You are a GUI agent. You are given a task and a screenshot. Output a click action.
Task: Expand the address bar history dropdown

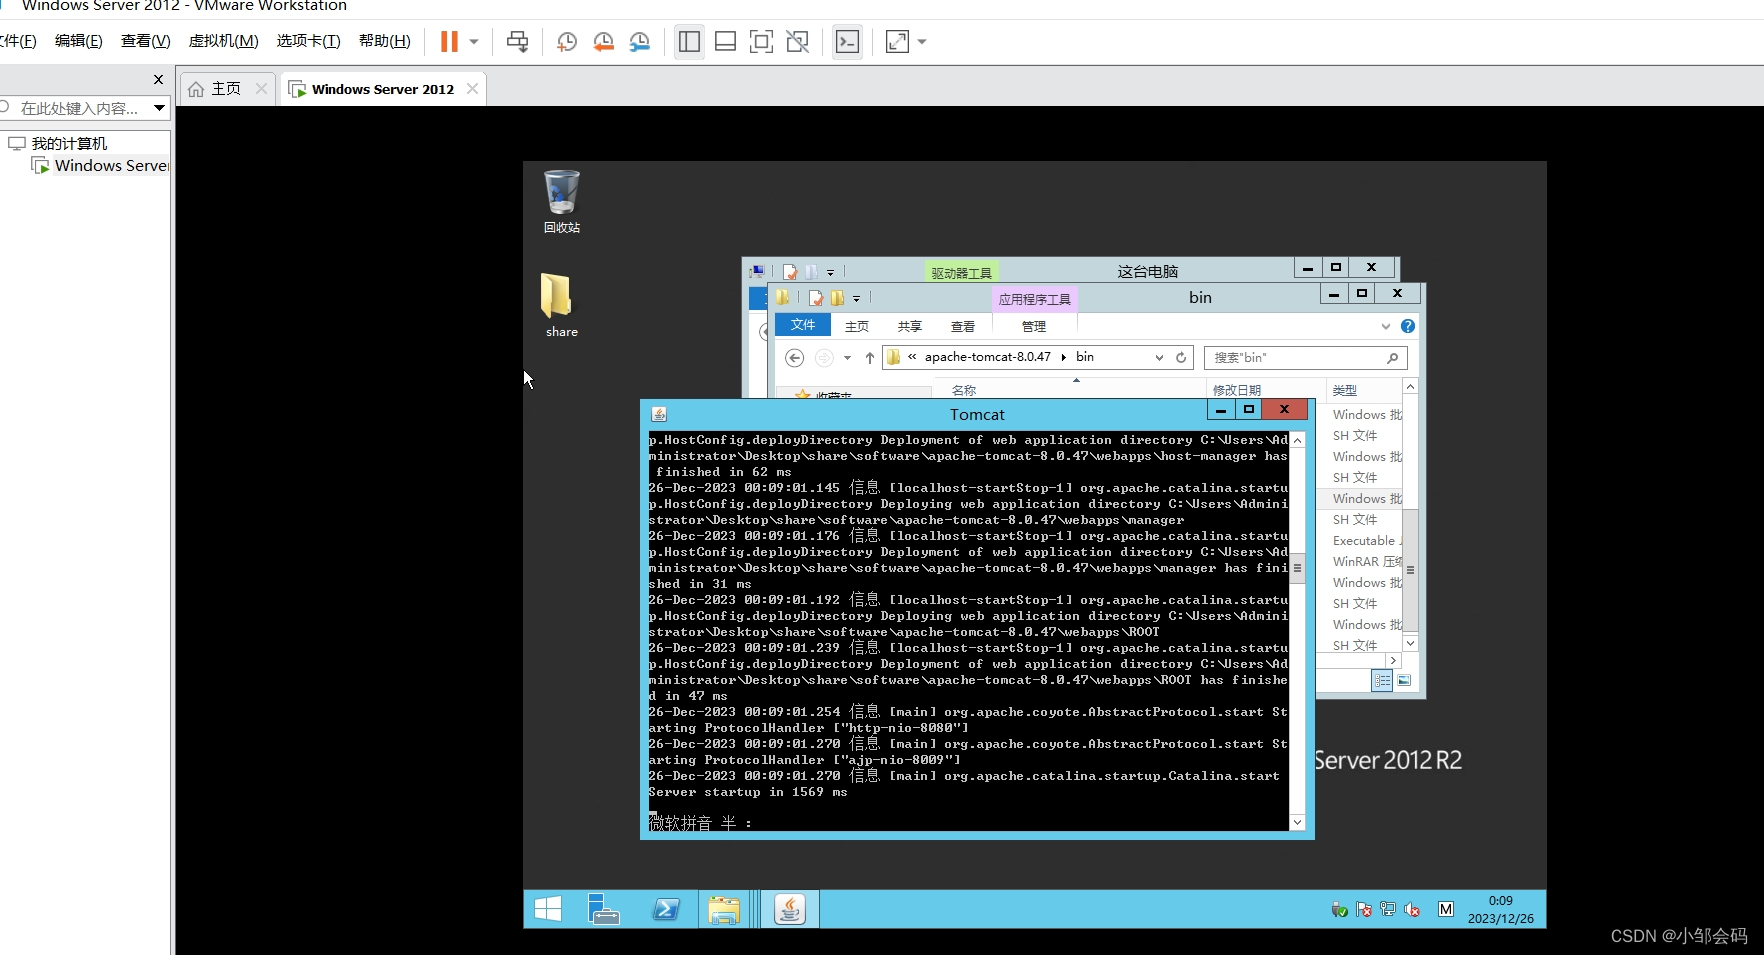(x=1159, y=357)
